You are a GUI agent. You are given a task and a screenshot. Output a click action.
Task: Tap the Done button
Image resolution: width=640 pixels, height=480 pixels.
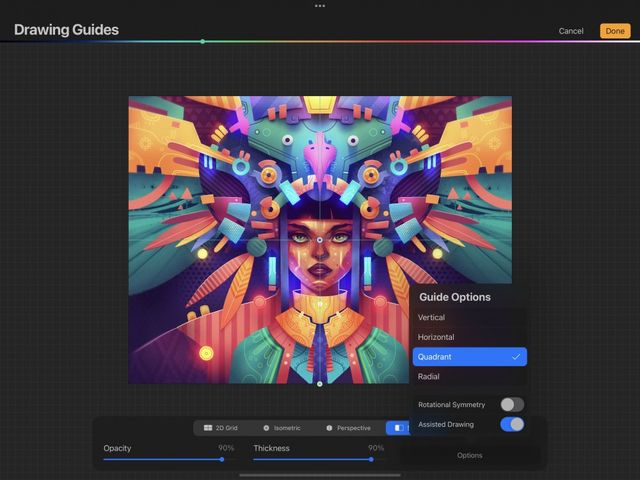click(615, 31)
